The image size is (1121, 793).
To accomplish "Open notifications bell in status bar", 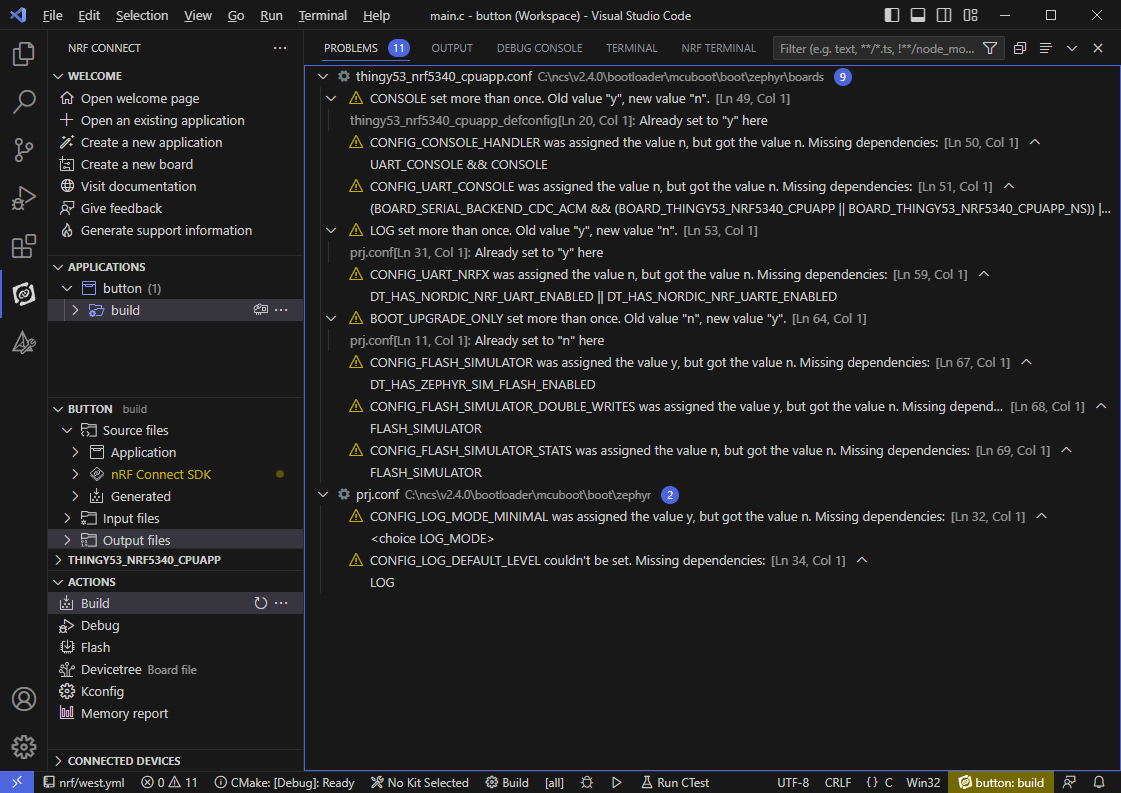I will [x=1099, y=782].
